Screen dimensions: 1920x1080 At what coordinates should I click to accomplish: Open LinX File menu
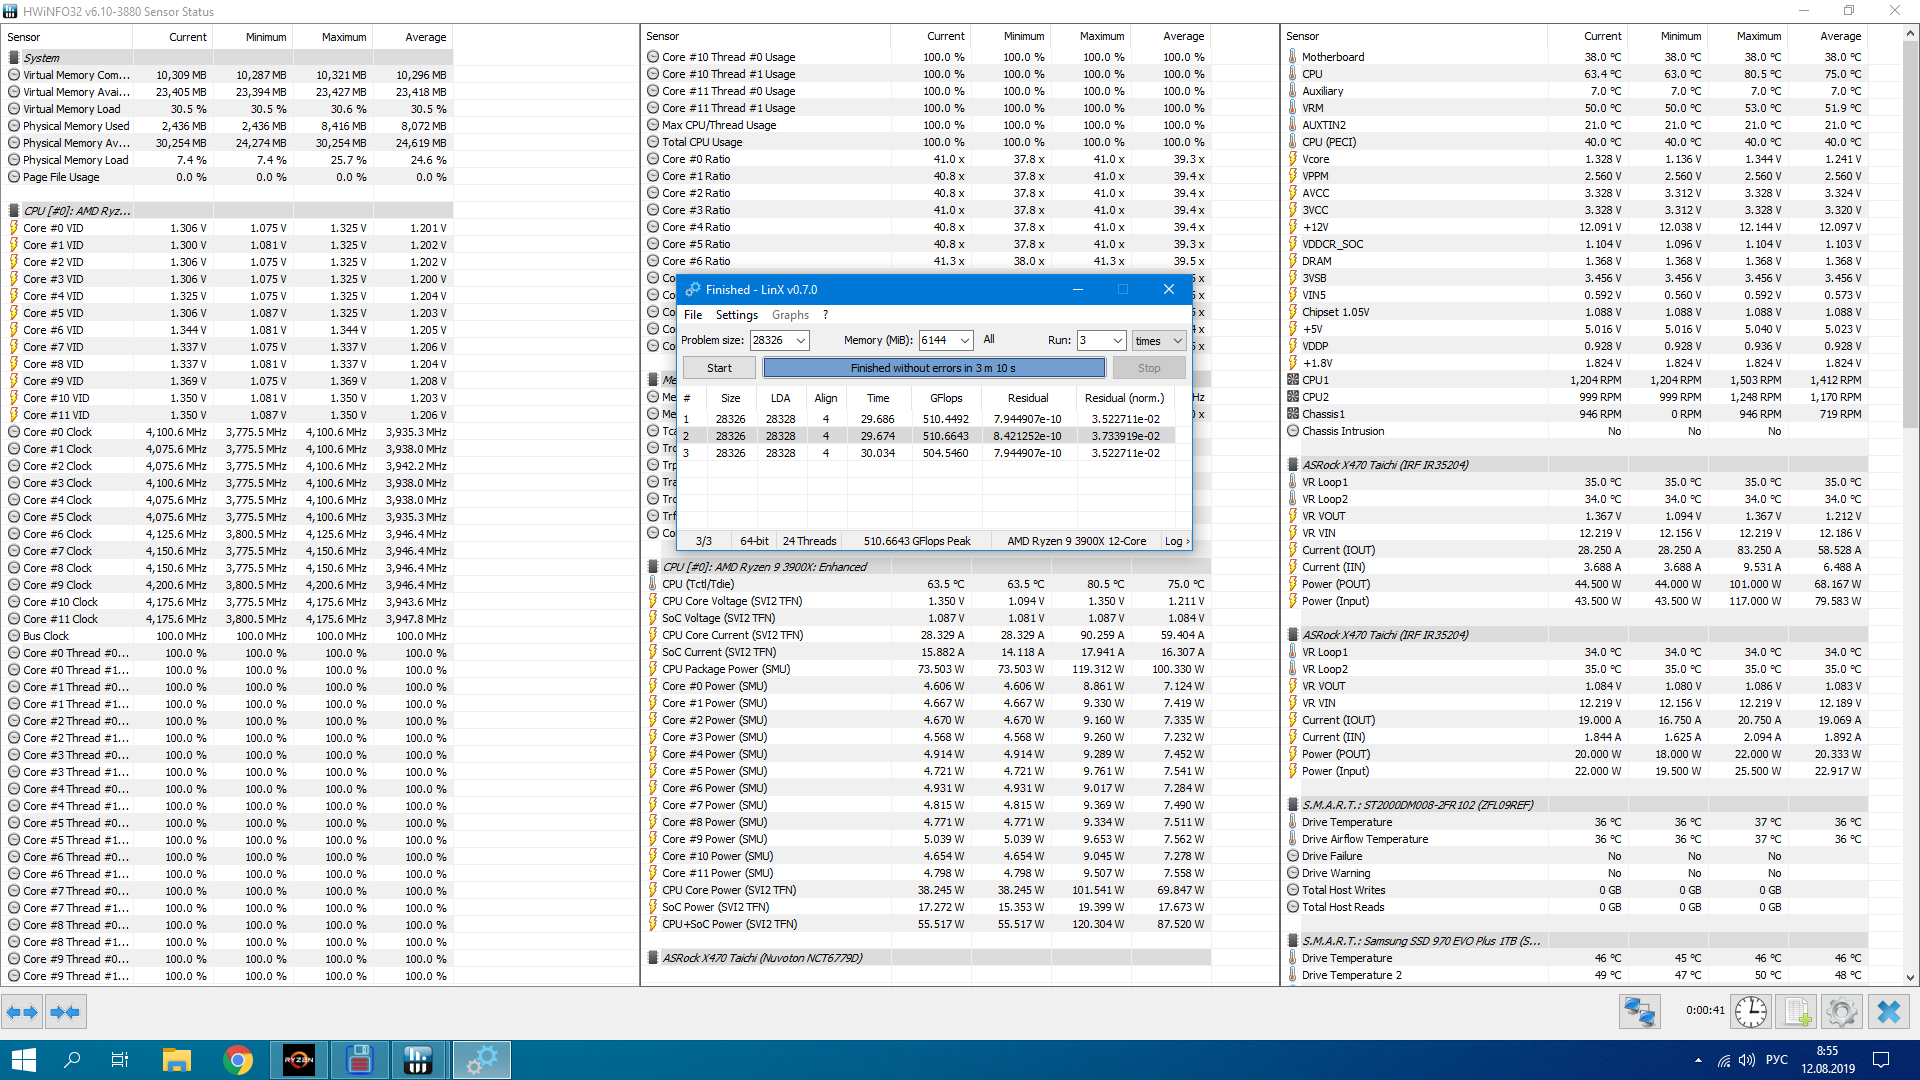pyautogui.click(x=692, y=315)
